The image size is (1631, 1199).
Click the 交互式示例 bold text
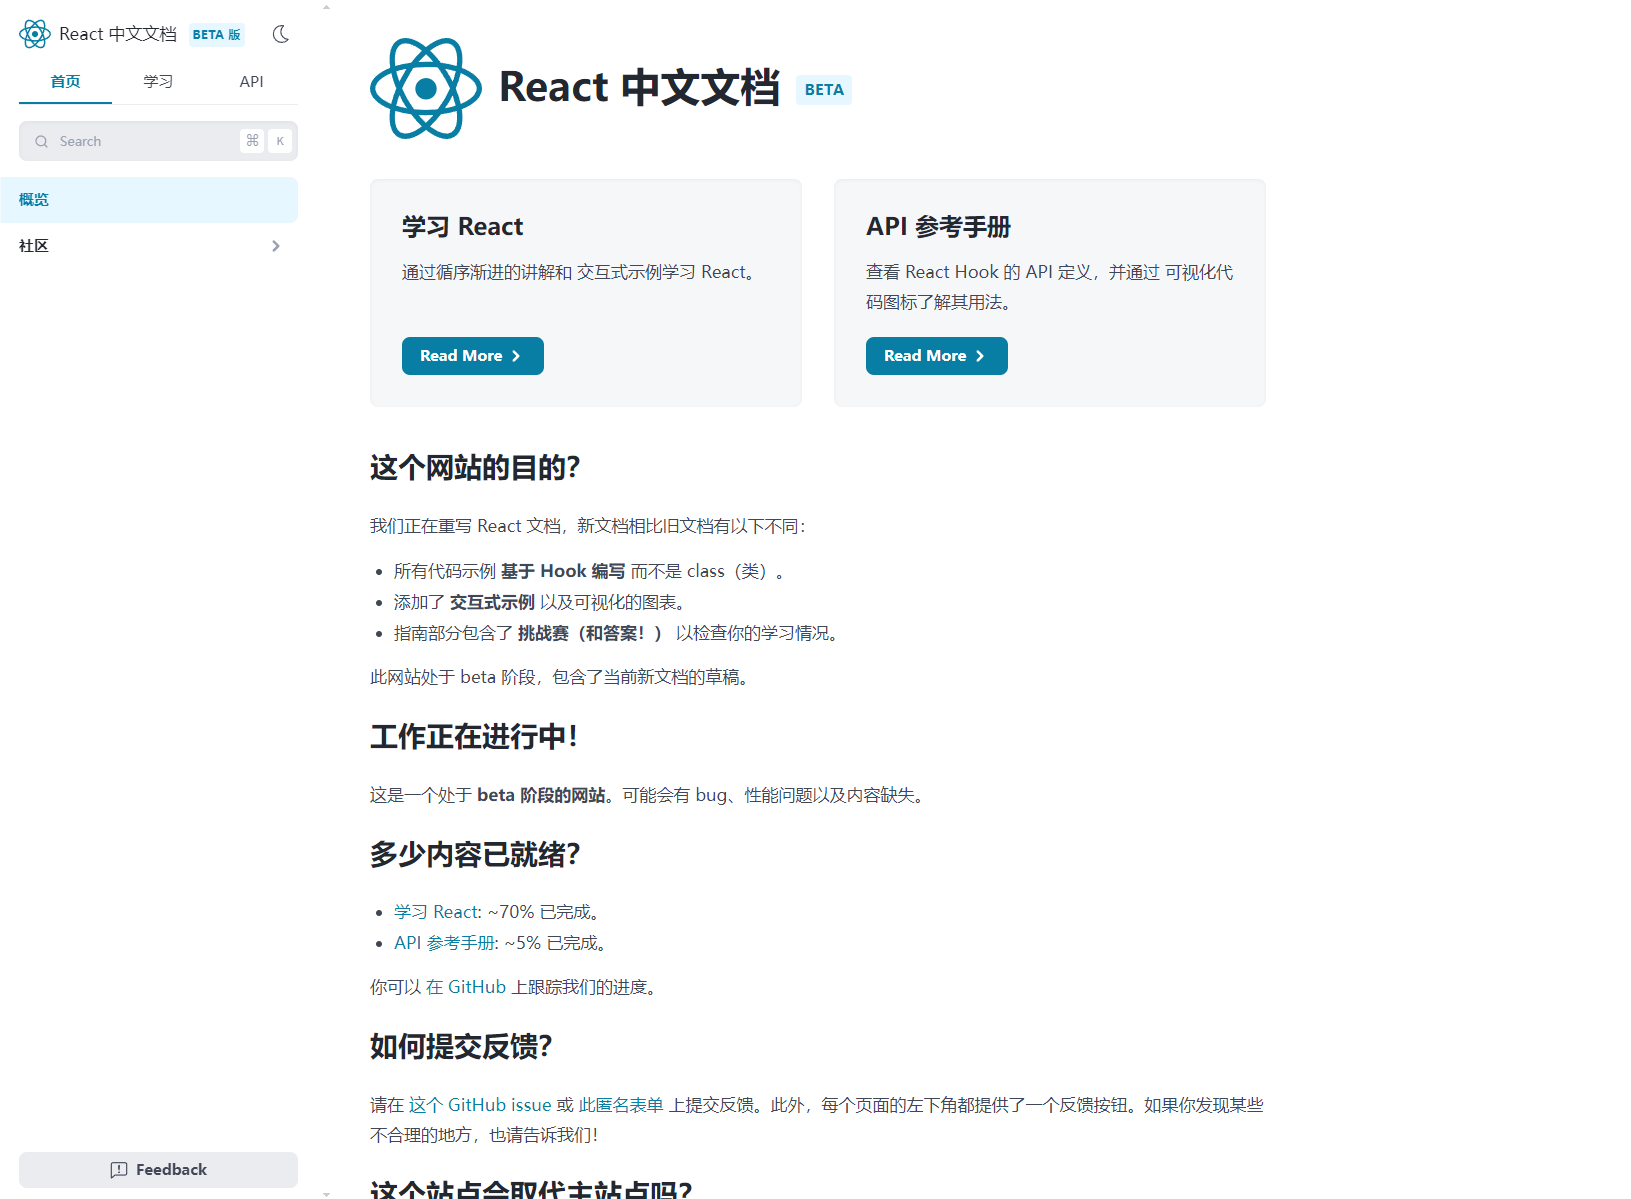[x=492, y=602]
